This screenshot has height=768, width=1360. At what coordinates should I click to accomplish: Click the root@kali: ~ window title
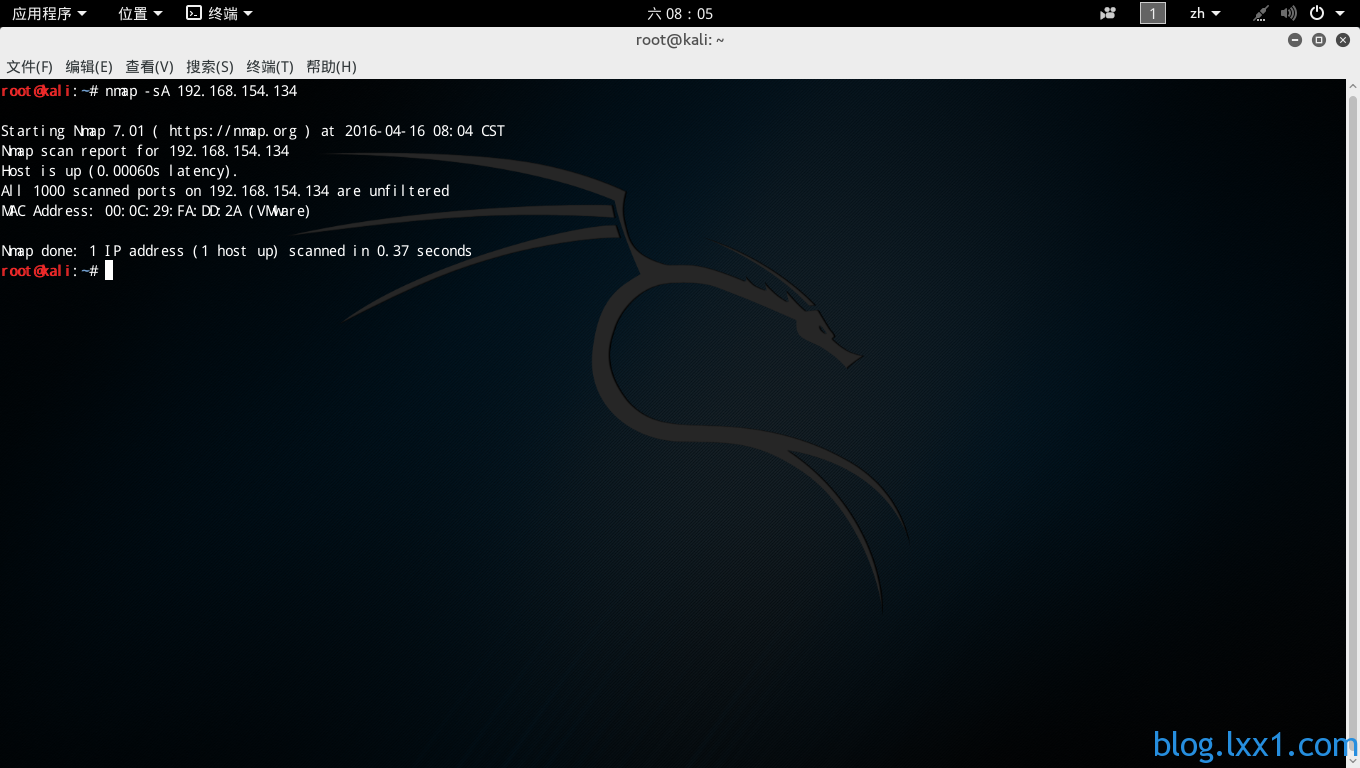pyautogui.click(x=680, y=40)
